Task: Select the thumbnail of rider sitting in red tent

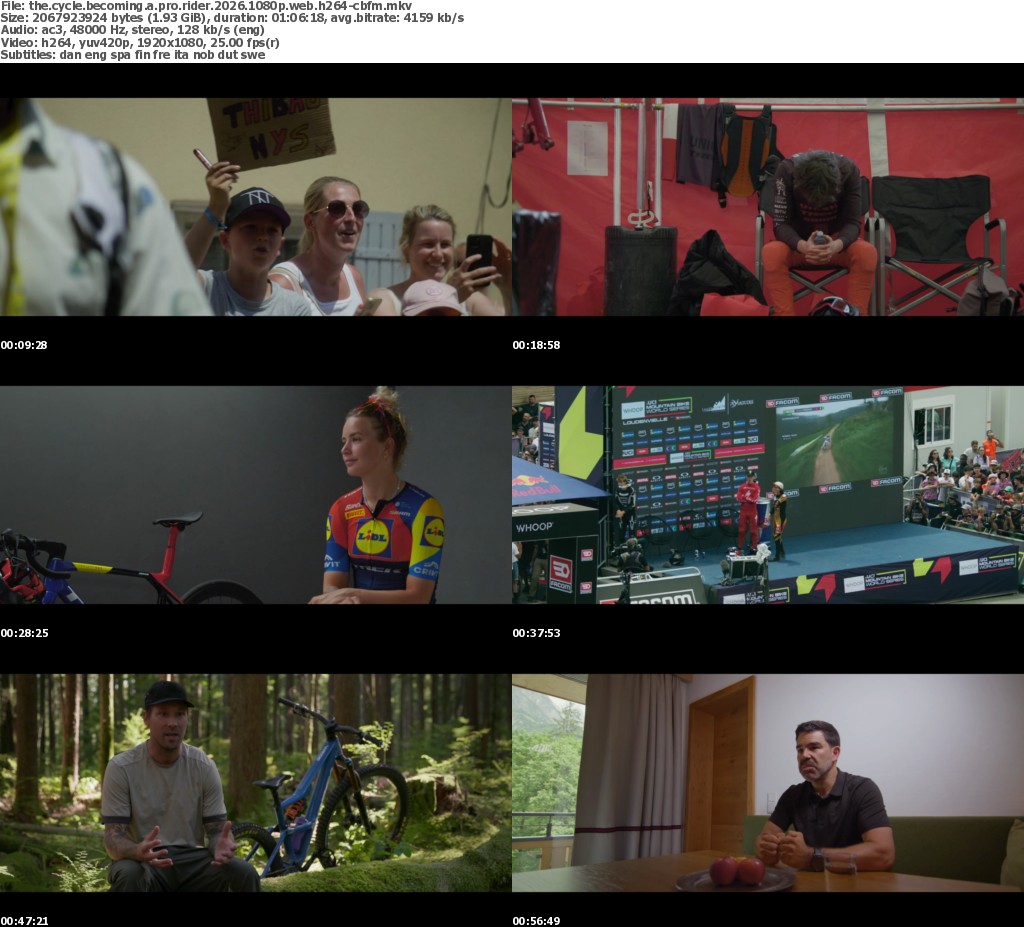Action: [767, 207]
